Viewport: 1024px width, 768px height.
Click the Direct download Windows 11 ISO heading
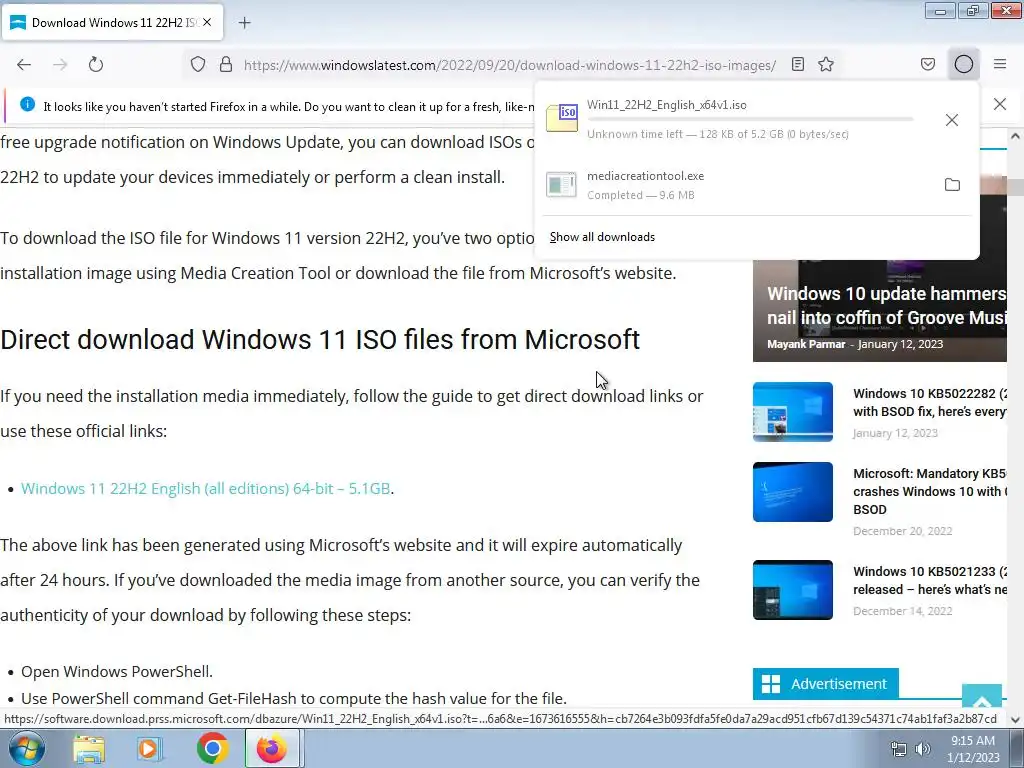pos(320,340)
